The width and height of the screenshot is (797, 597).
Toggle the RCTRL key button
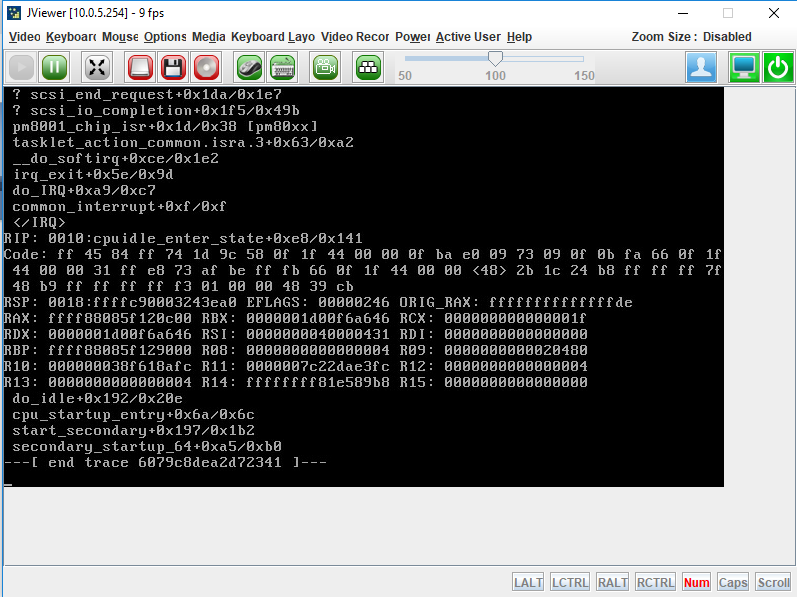pos(655,582)
